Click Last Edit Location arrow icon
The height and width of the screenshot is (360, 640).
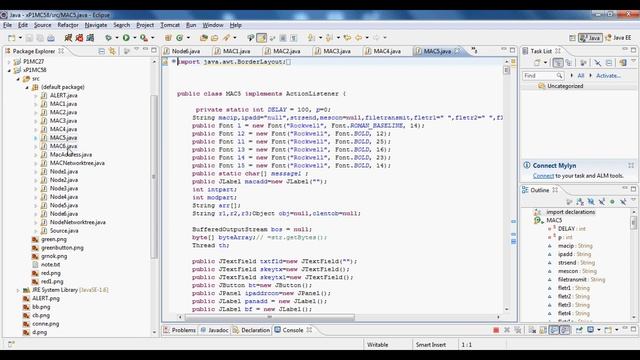[347, 38]
